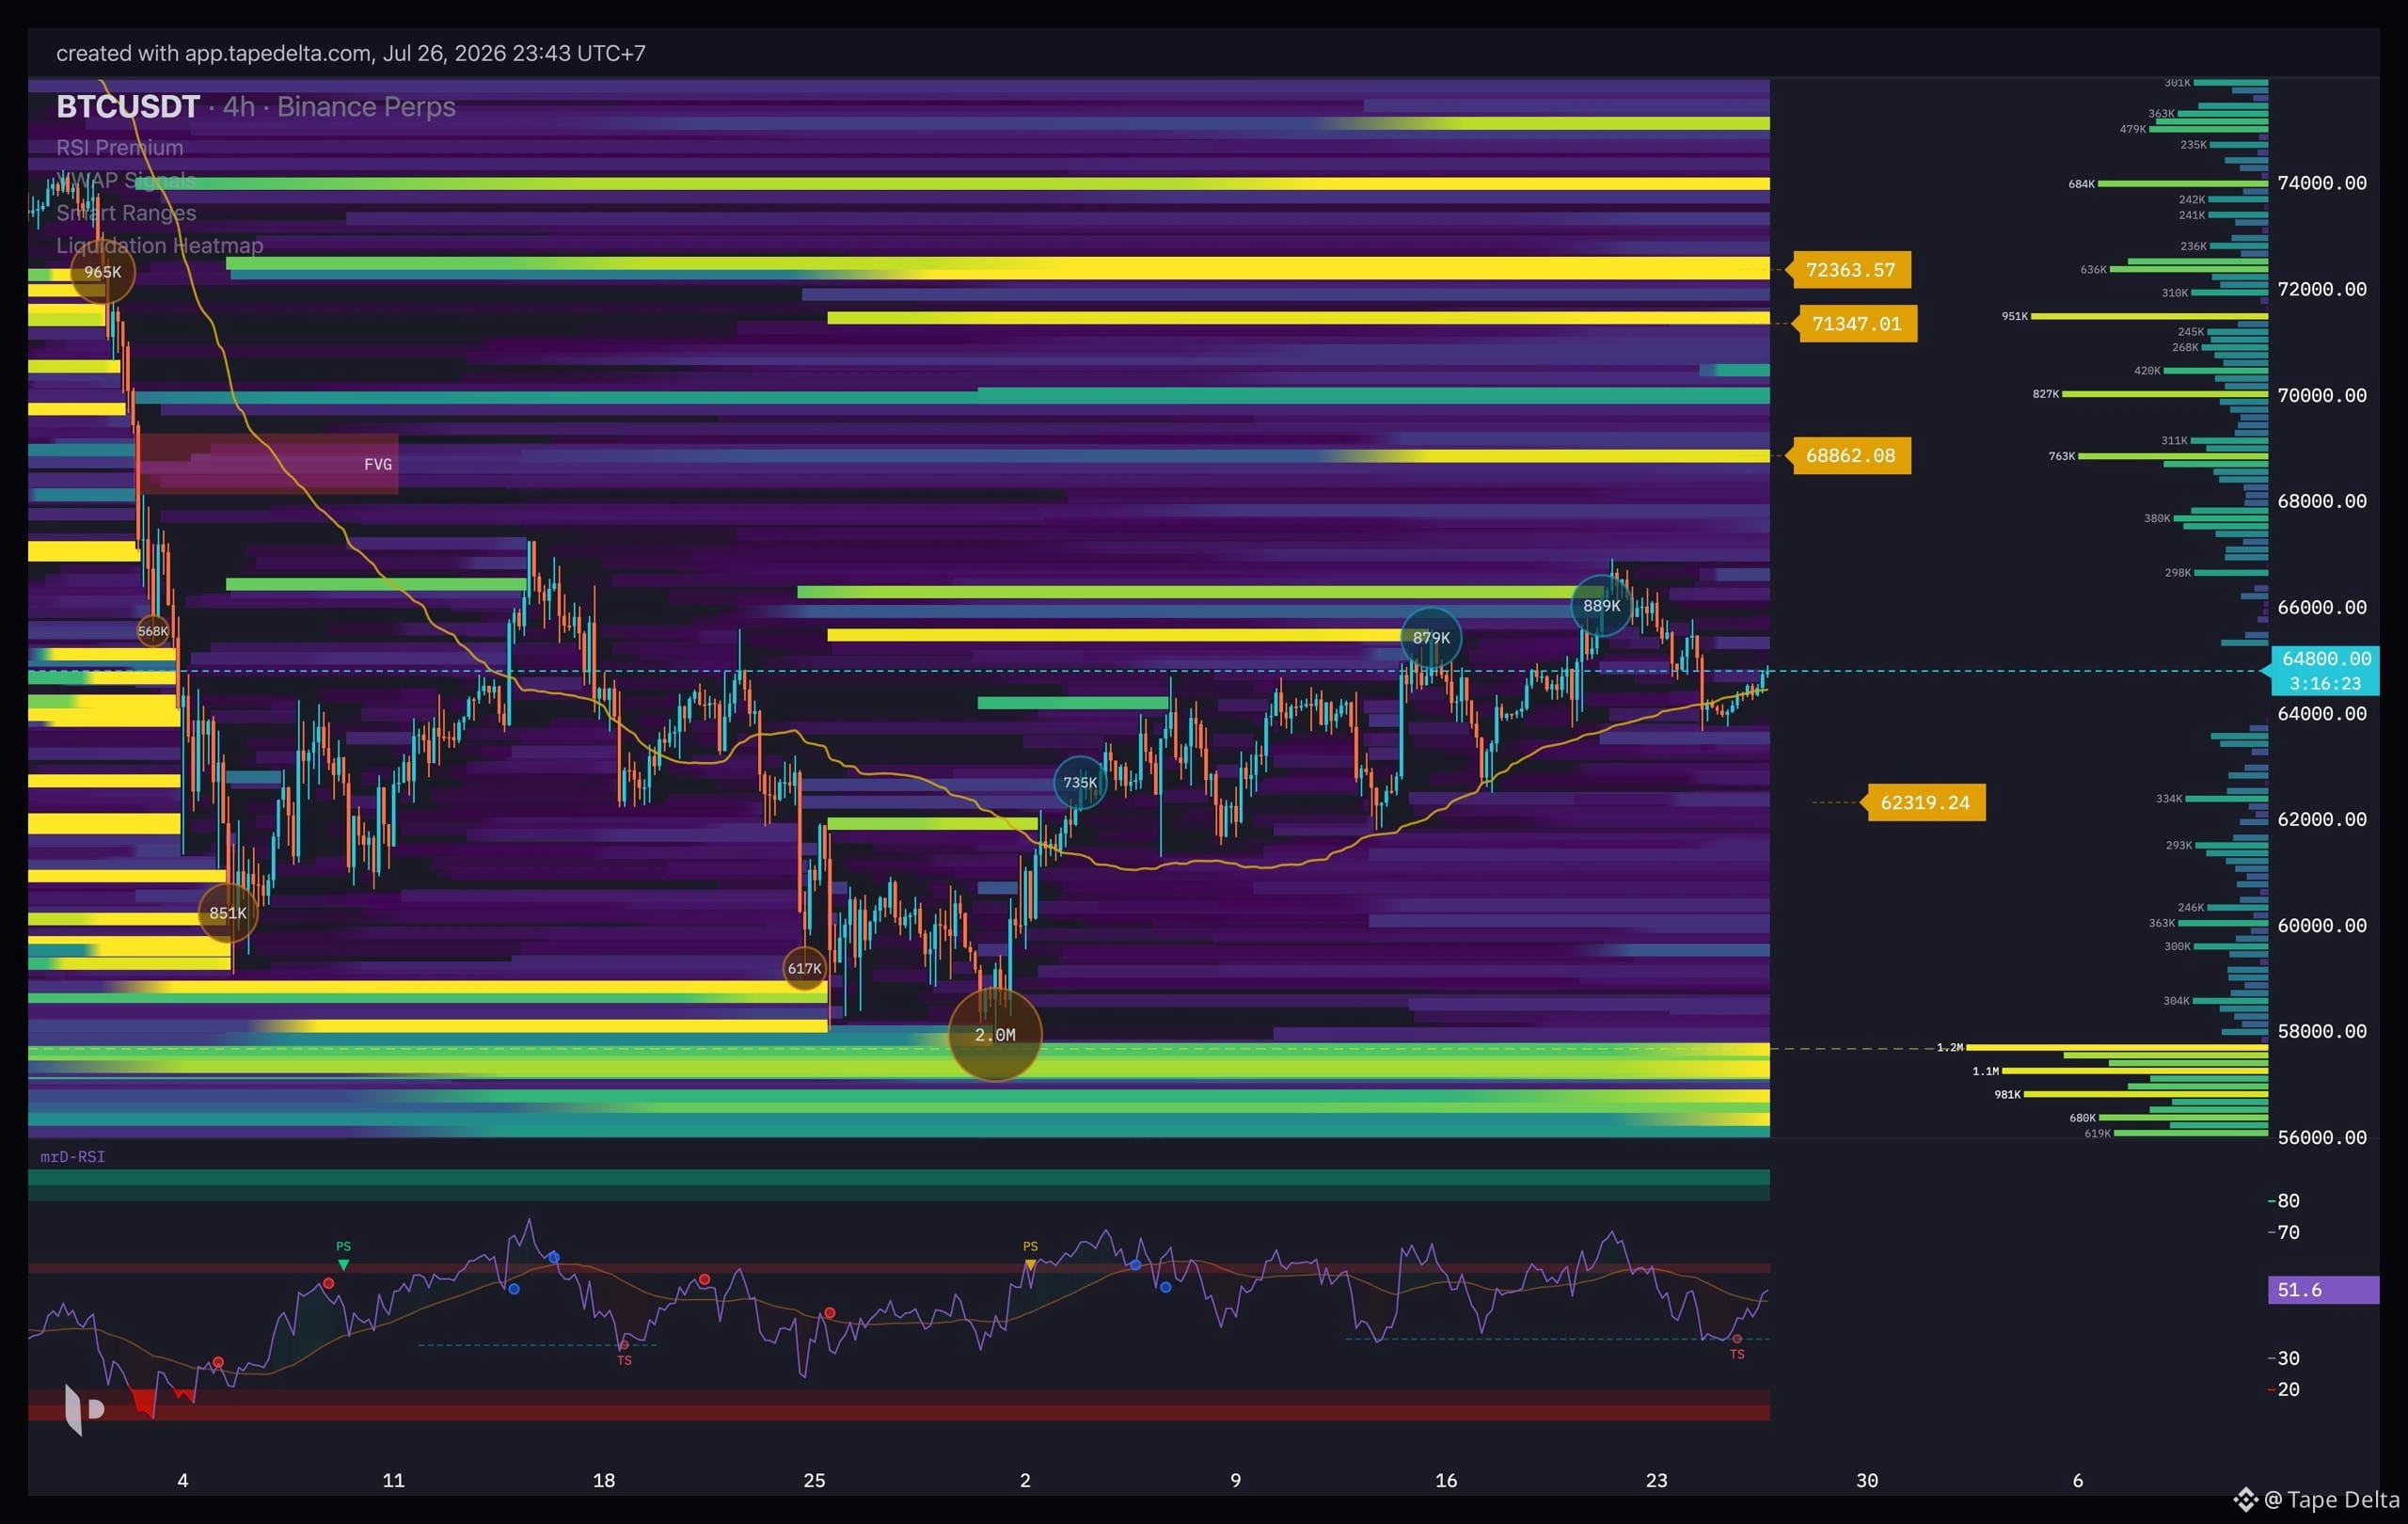Select the 617K liquidation bubble

pos(805,968)
